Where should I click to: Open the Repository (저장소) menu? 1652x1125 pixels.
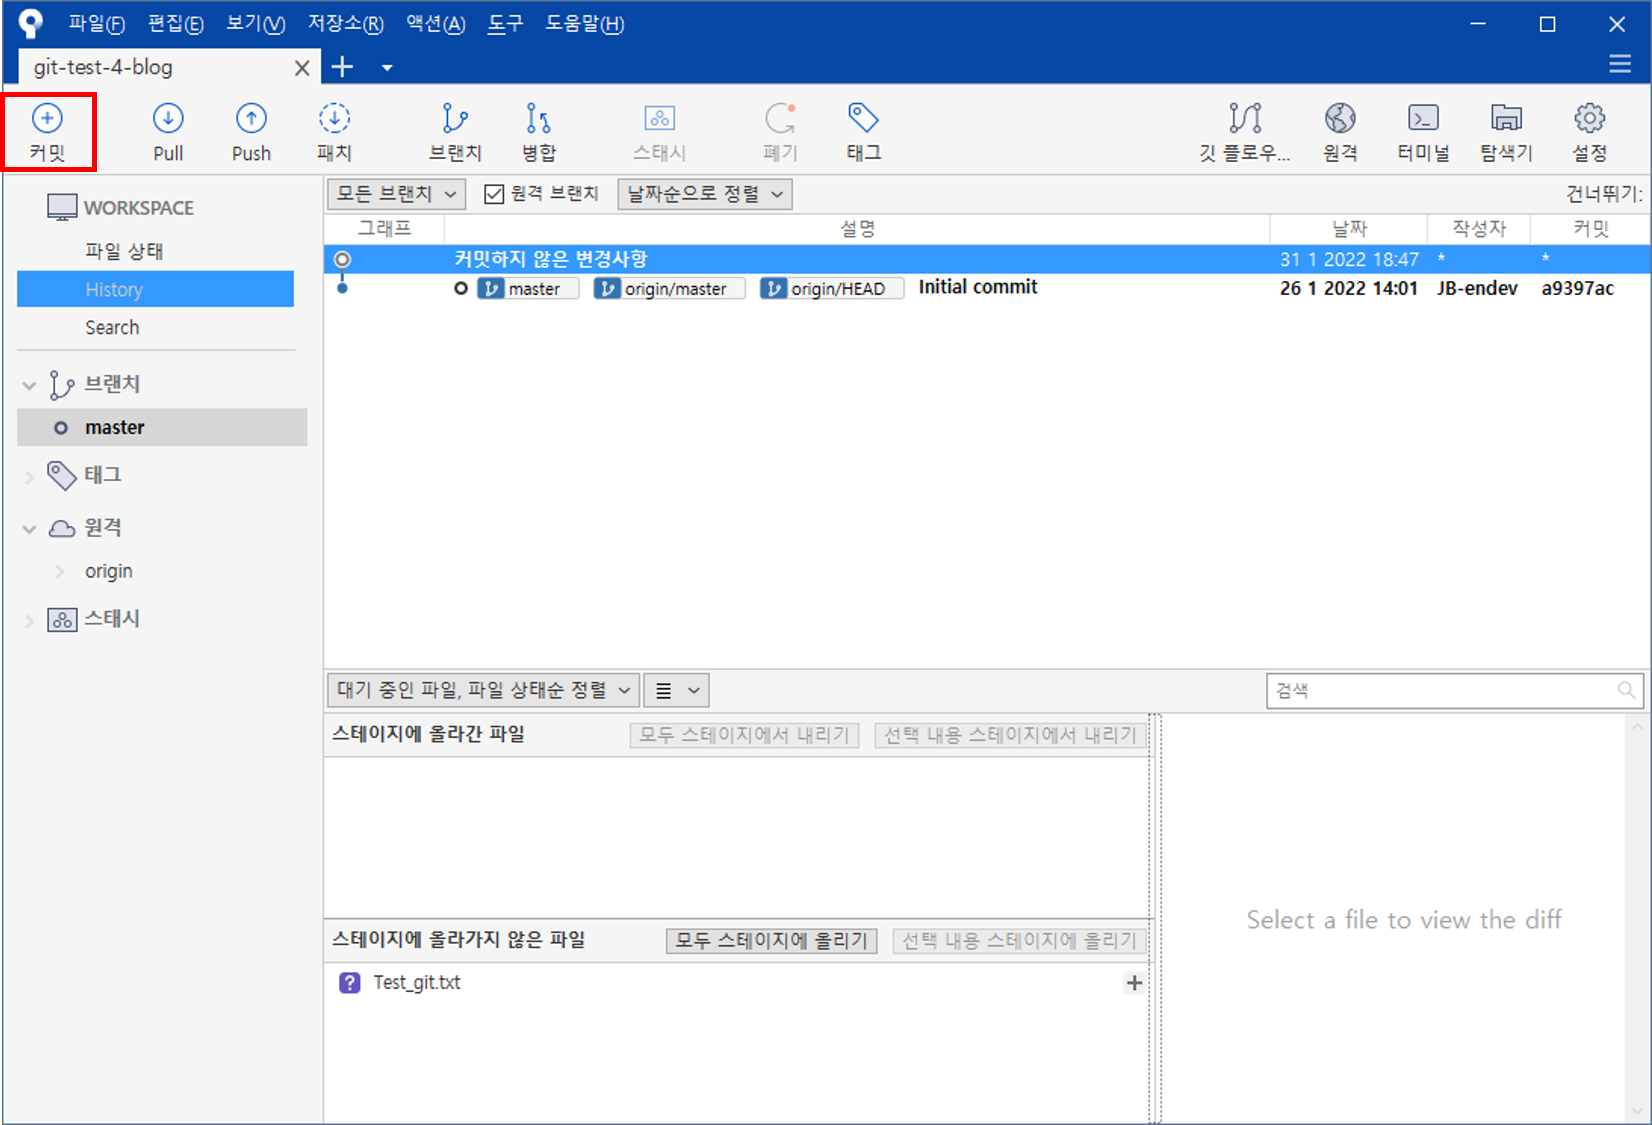click(346, 24)
